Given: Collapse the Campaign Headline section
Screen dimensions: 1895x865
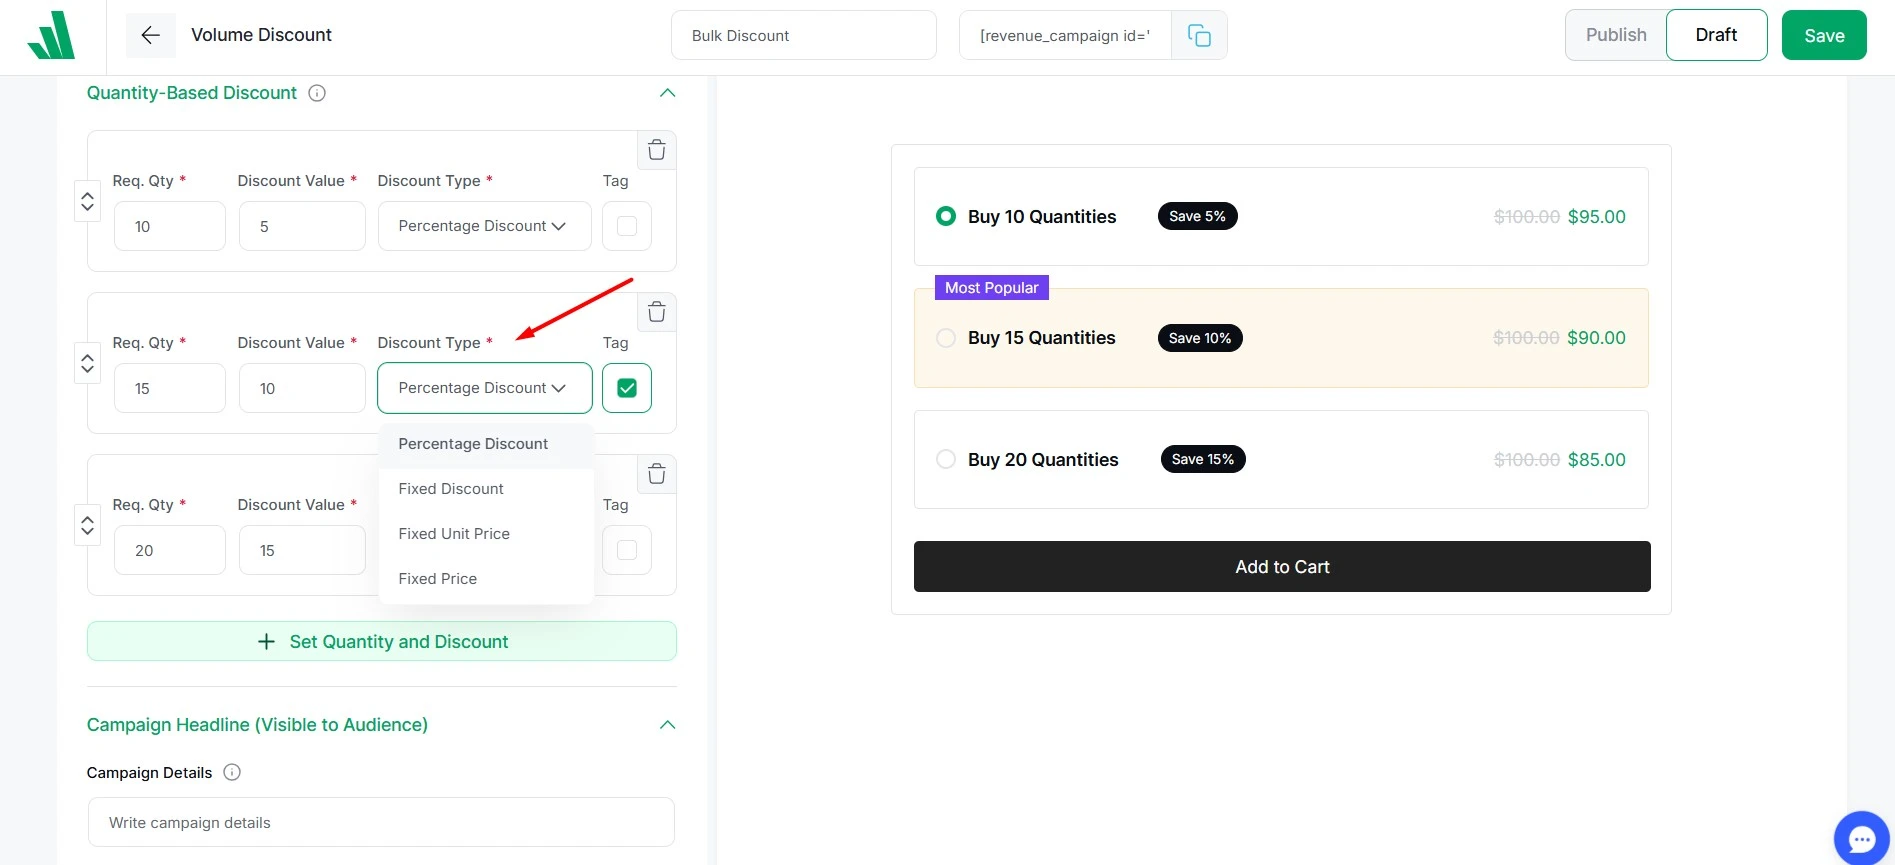Looking at the screenshot, I should [668, 725].
